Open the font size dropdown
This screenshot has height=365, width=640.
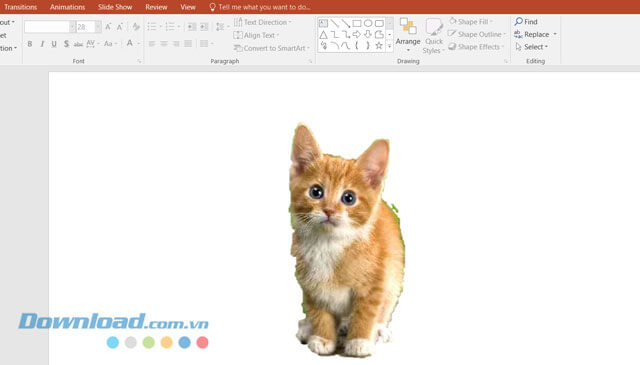(98, 27)
